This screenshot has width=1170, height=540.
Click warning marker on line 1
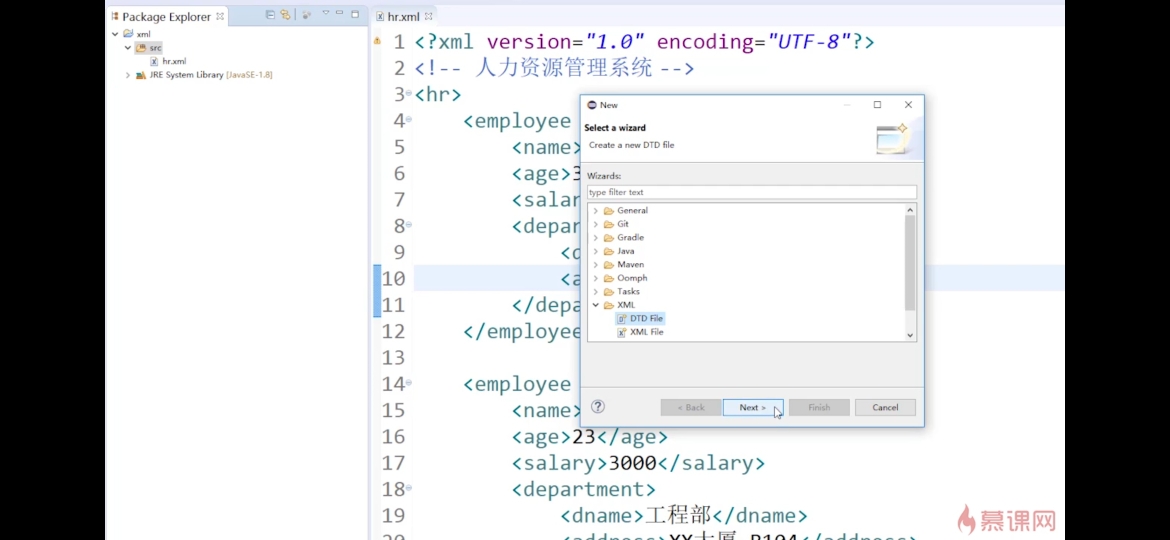[x=377, y=41]
